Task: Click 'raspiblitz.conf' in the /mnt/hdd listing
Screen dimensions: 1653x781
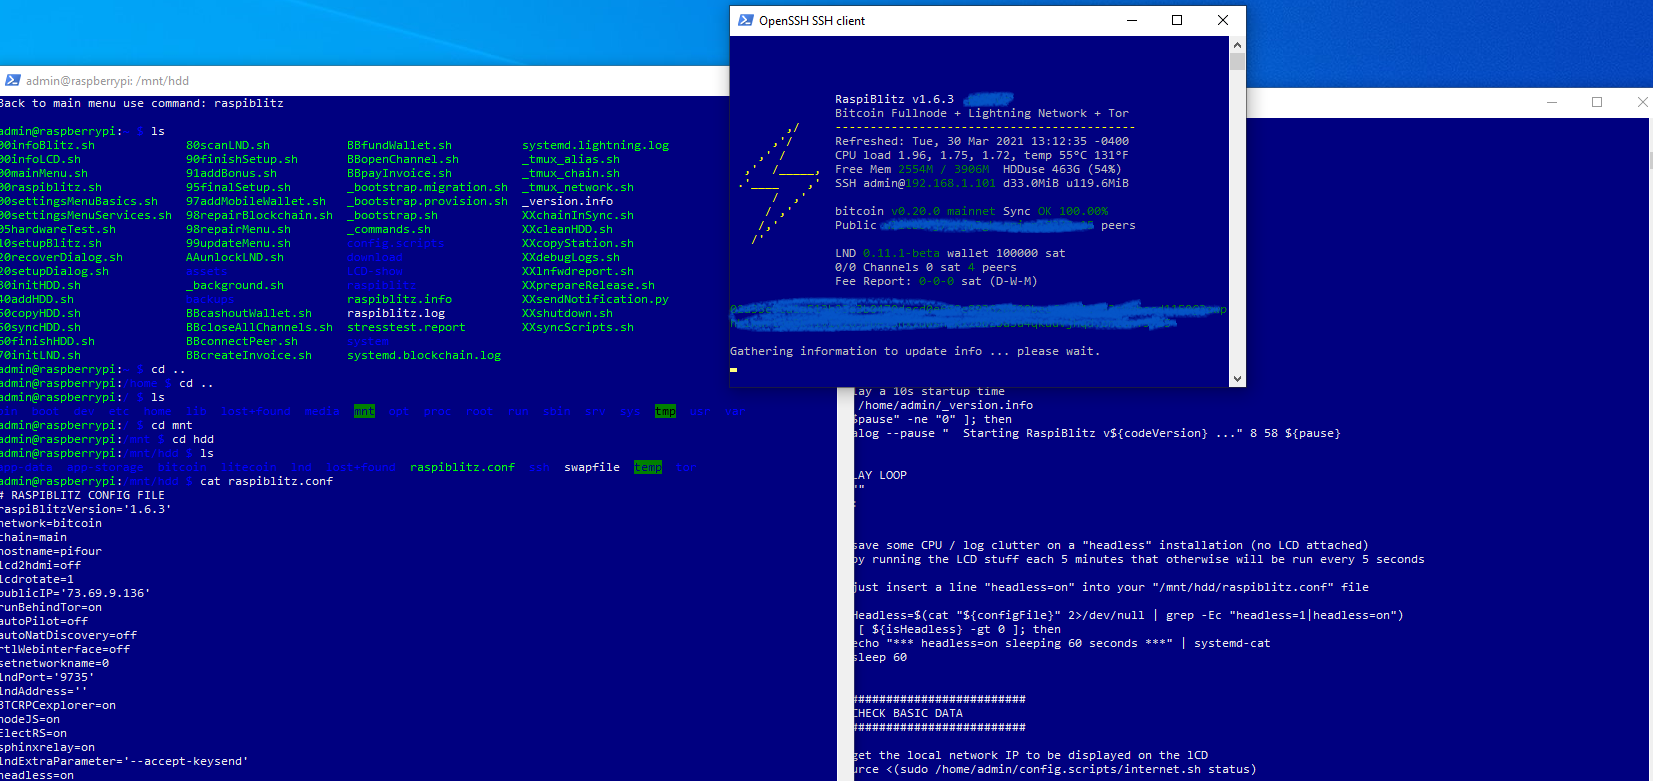Action: pos(462,467)
